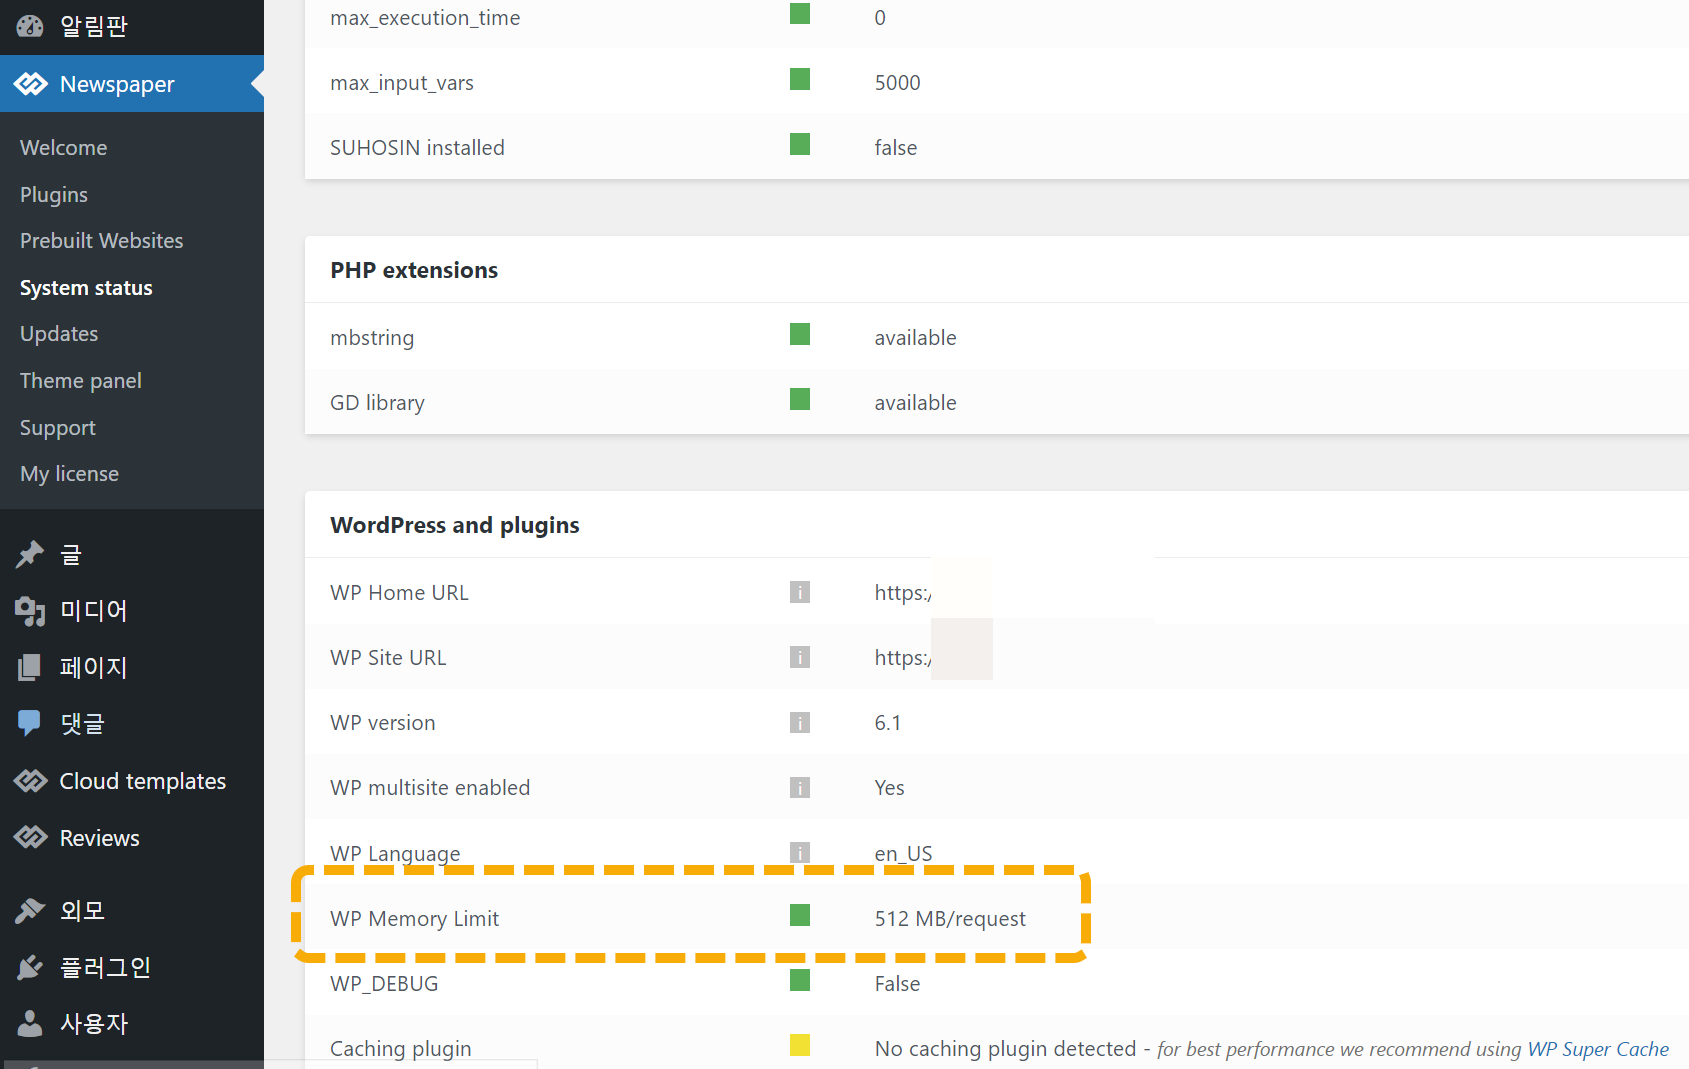Open the Updates submenu item
Image resolution: width=1689 pixels, height=1069 pixels.
(x=59, y=334)
